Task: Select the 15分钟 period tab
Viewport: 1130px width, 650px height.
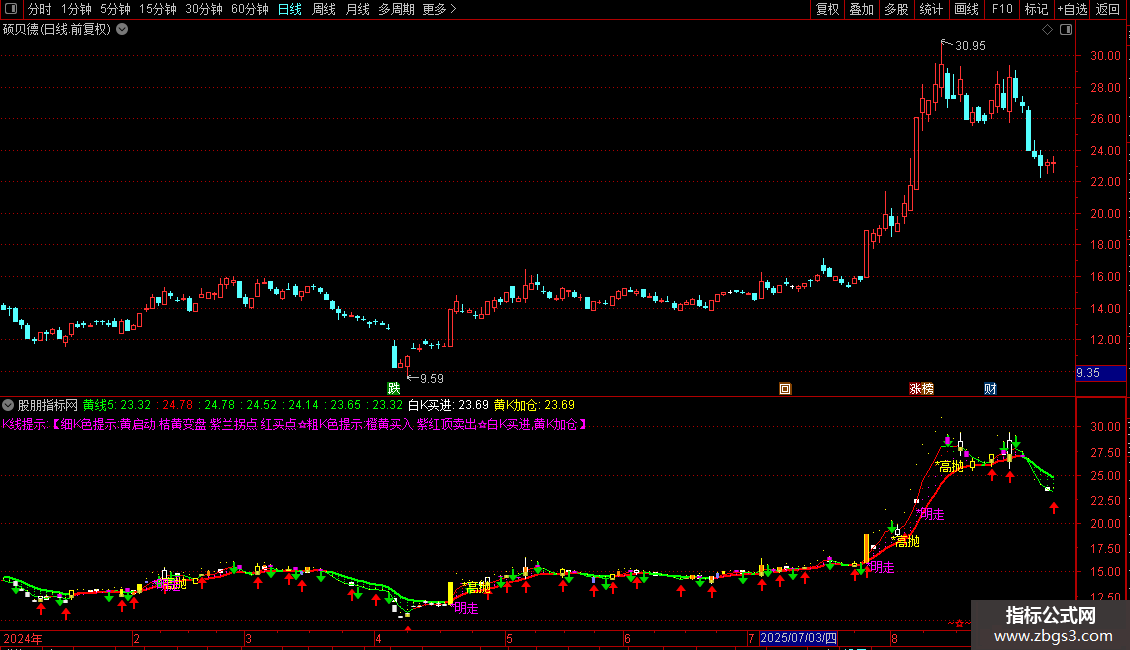Action: [x=157, y=9]
